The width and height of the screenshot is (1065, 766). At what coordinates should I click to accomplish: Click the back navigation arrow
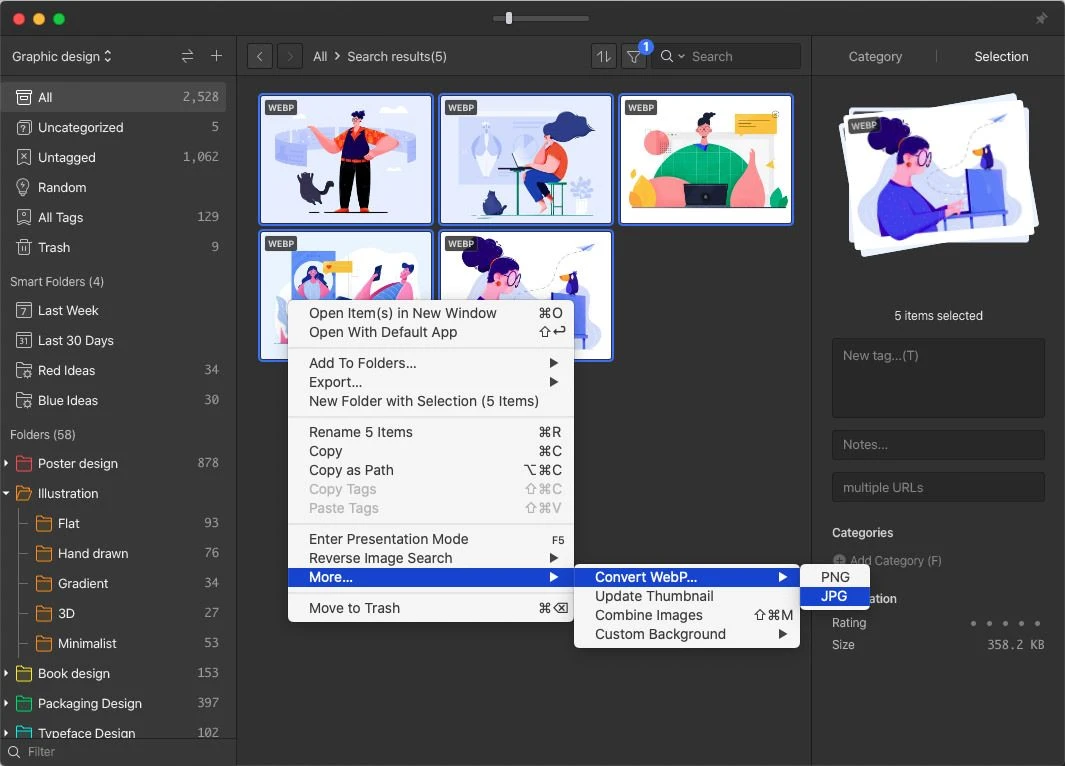(259, 56)
